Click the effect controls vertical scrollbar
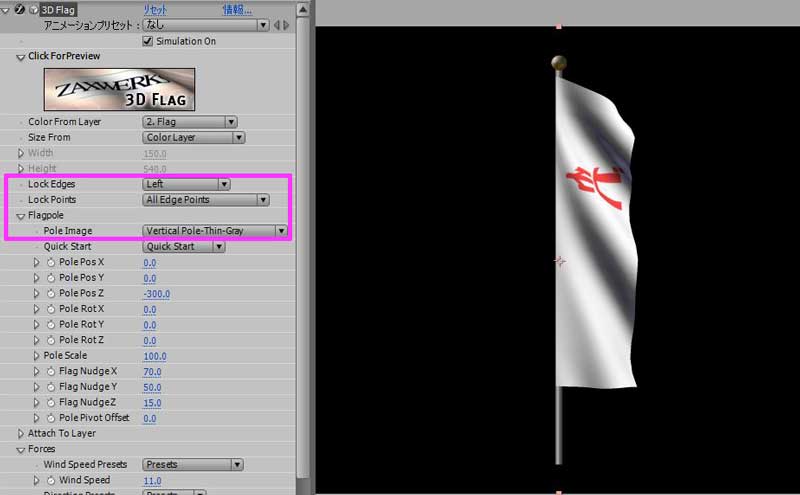Screen dimensions: 800x495 tap(303, 248)
